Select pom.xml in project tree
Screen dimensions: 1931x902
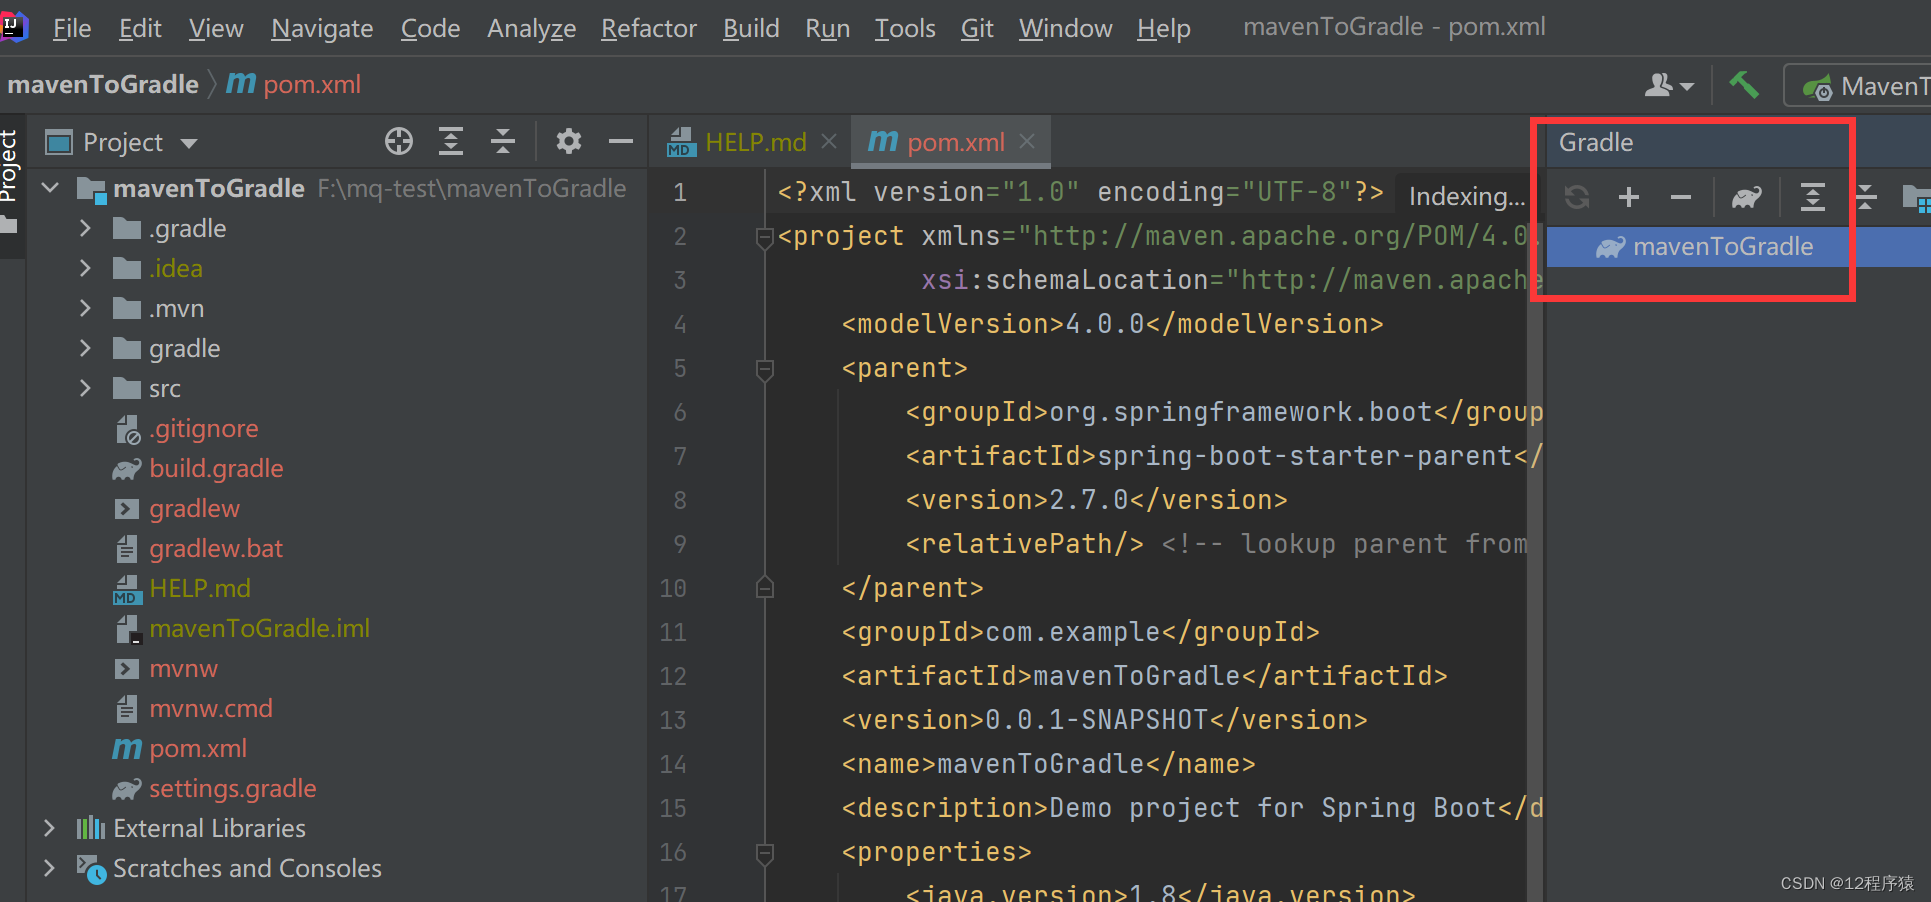(x=198, y=749)
